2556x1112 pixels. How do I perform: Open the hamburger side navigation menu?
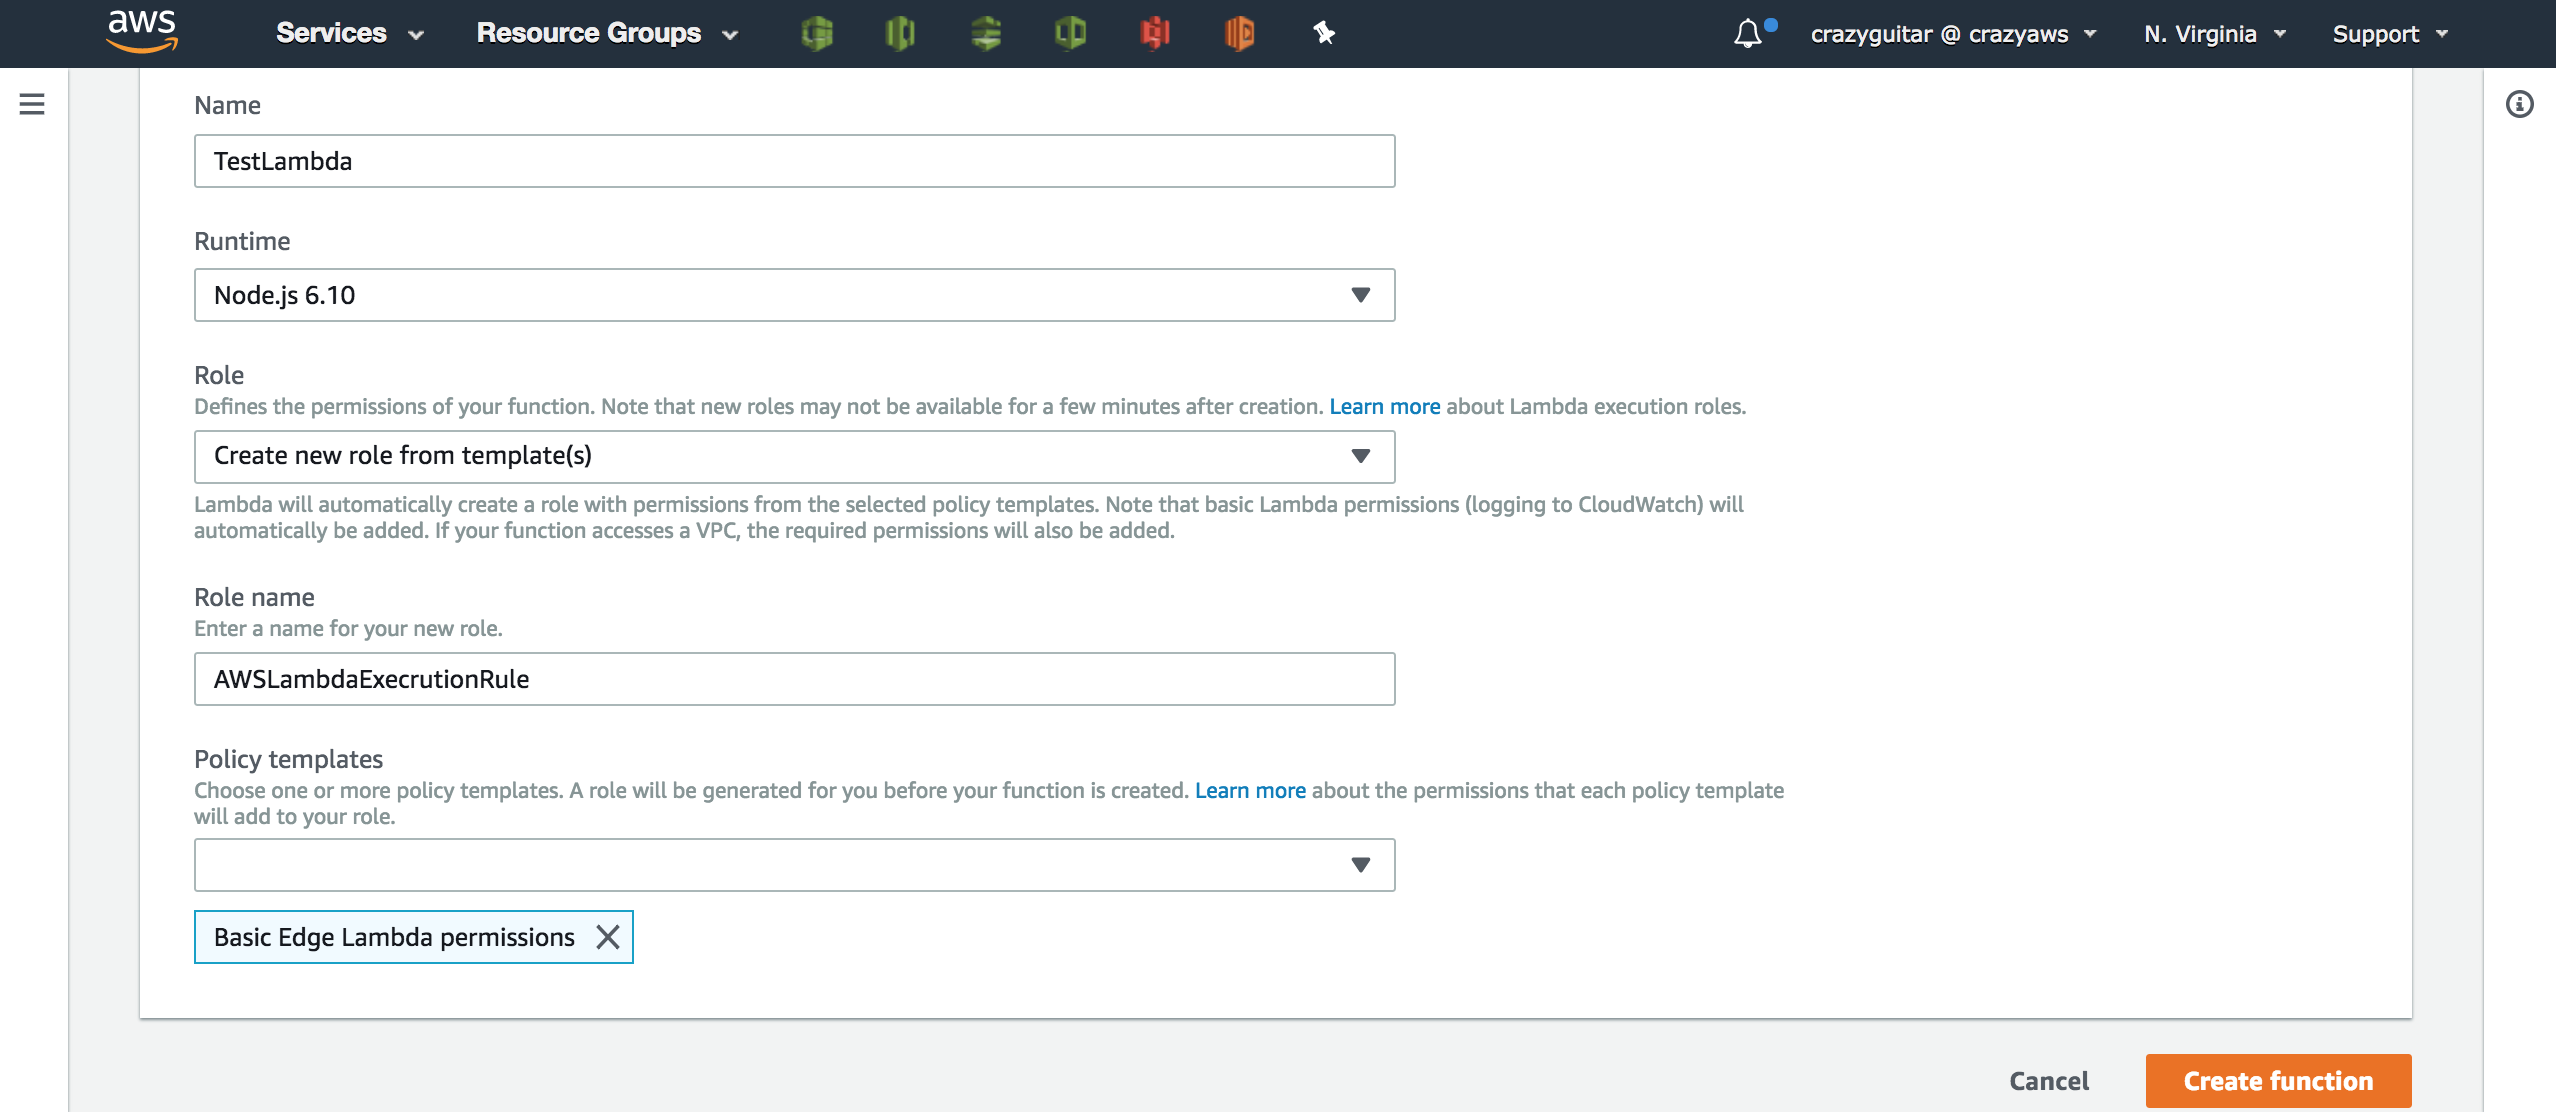pyautogui.click(x=32, y=104)
